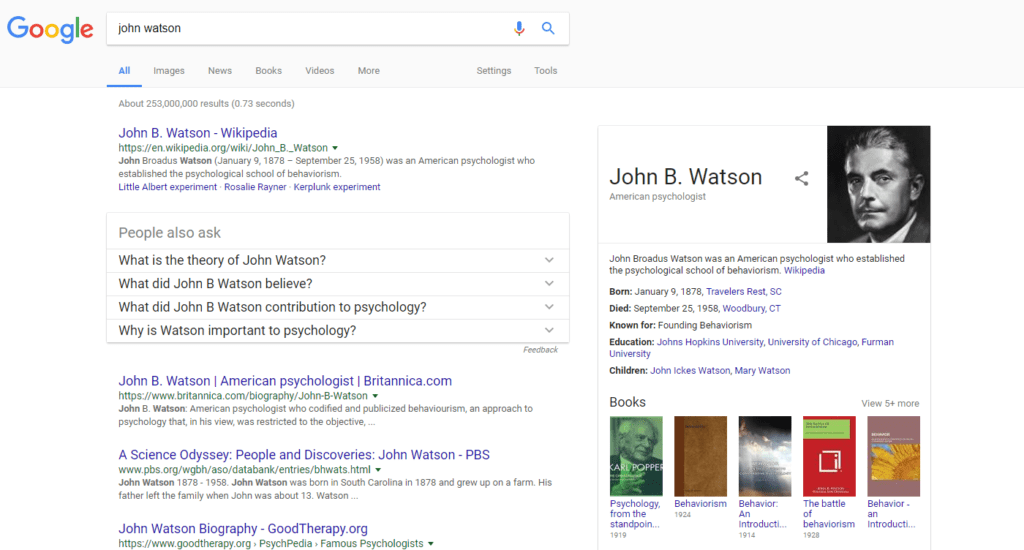Switch to the News tab
This screenshot has width=1024, height=550.
coord(220,71)
